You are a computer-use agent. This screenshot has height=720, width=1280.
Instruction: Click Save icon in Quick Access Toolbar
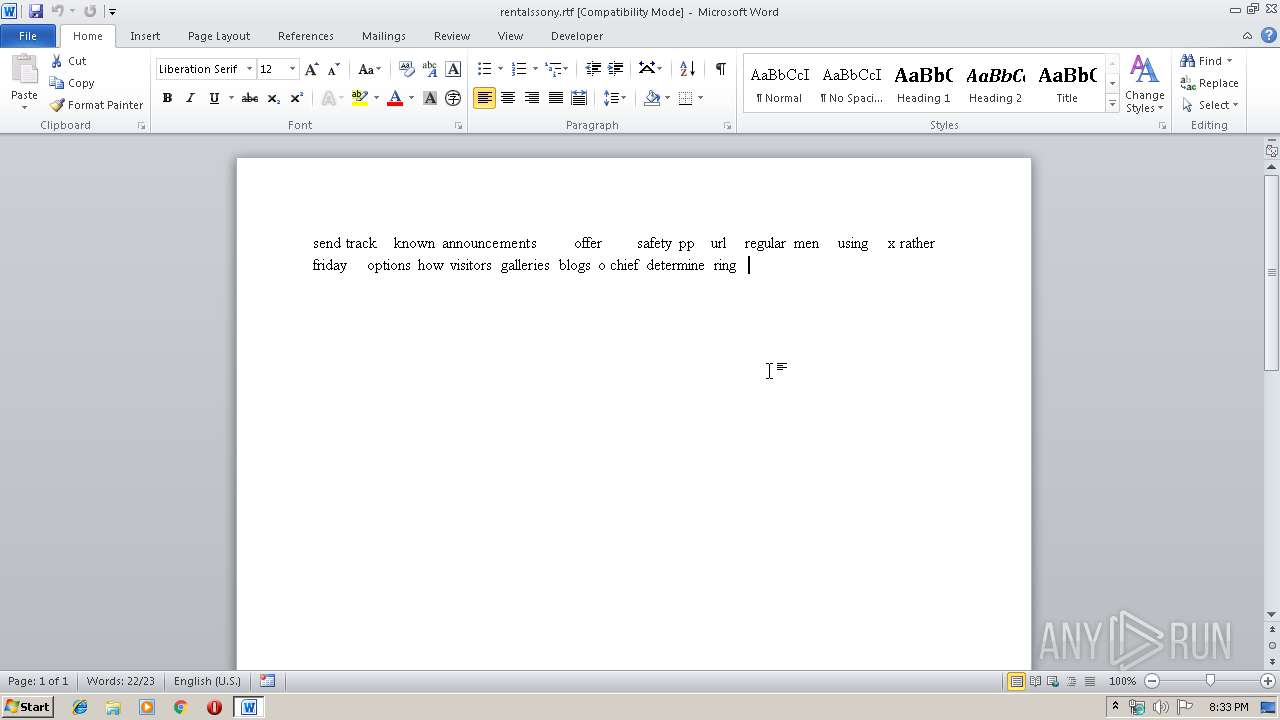pos(36,11)
